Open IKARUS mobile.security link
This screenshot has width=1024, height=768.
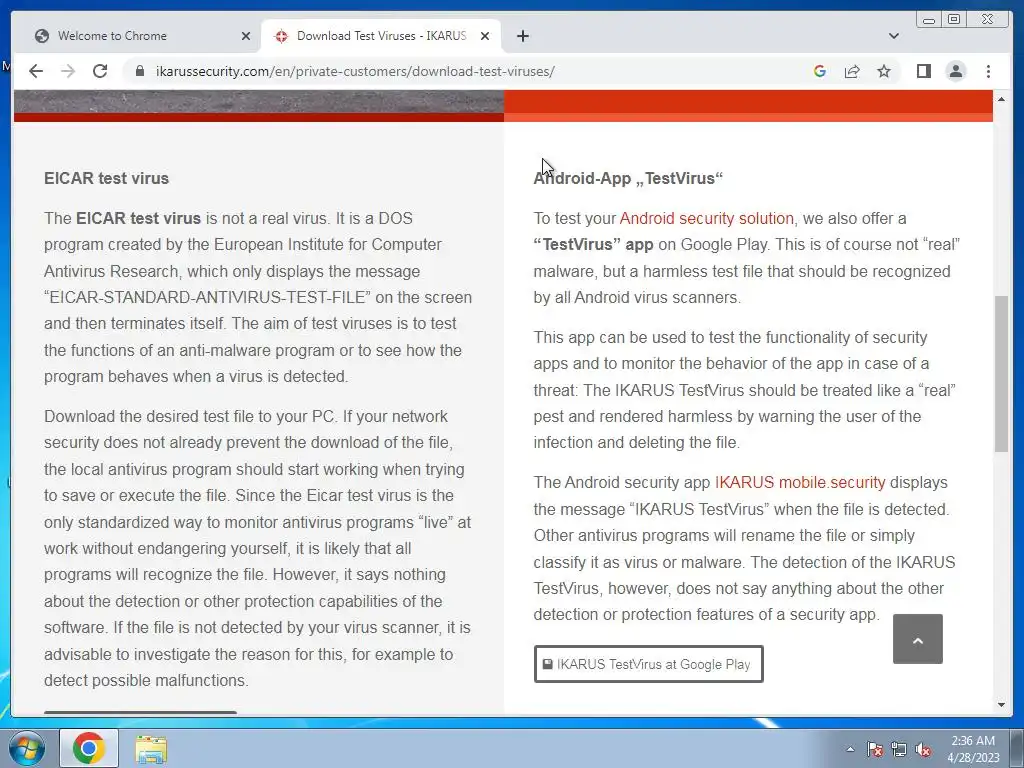click(x=800, y=483)
